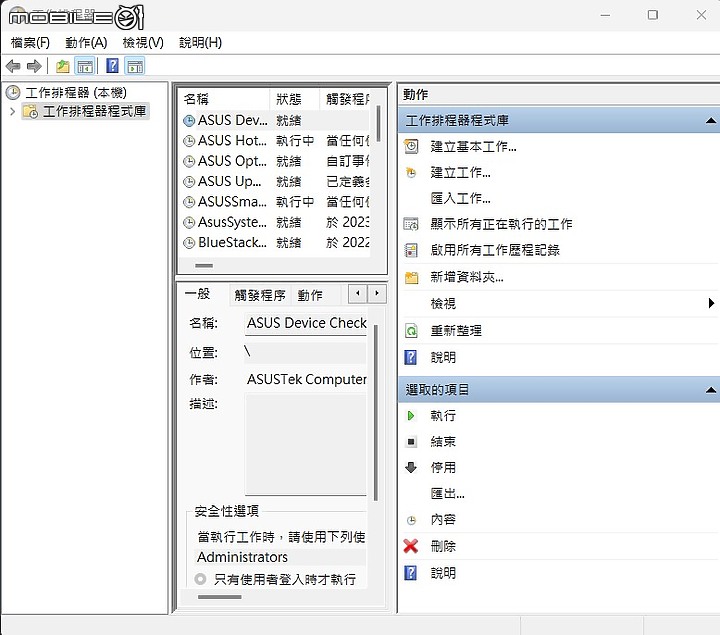Click the 建立工作 icon
This screenshot has width=720, height=635.
point(411,173)
